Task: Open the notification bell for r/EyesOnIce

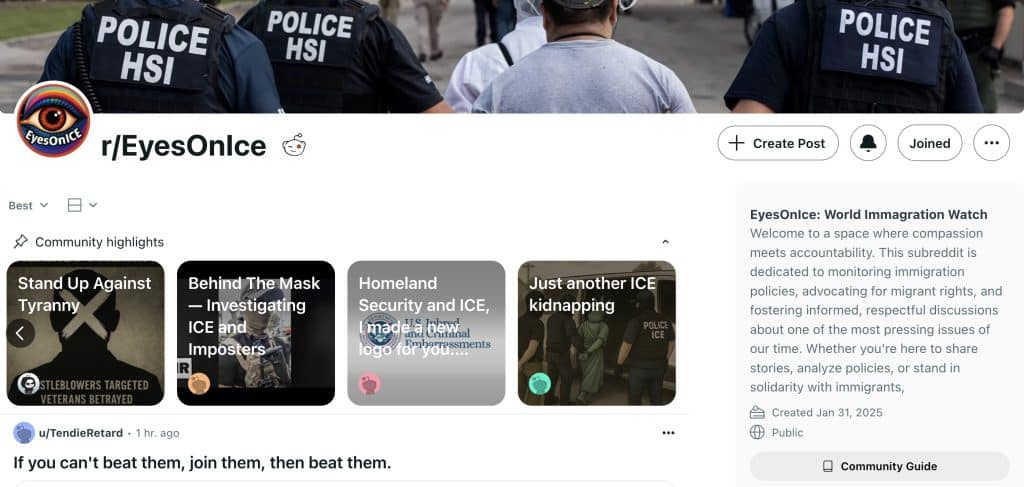Action: pyautogui.click(x=868, y=143)
